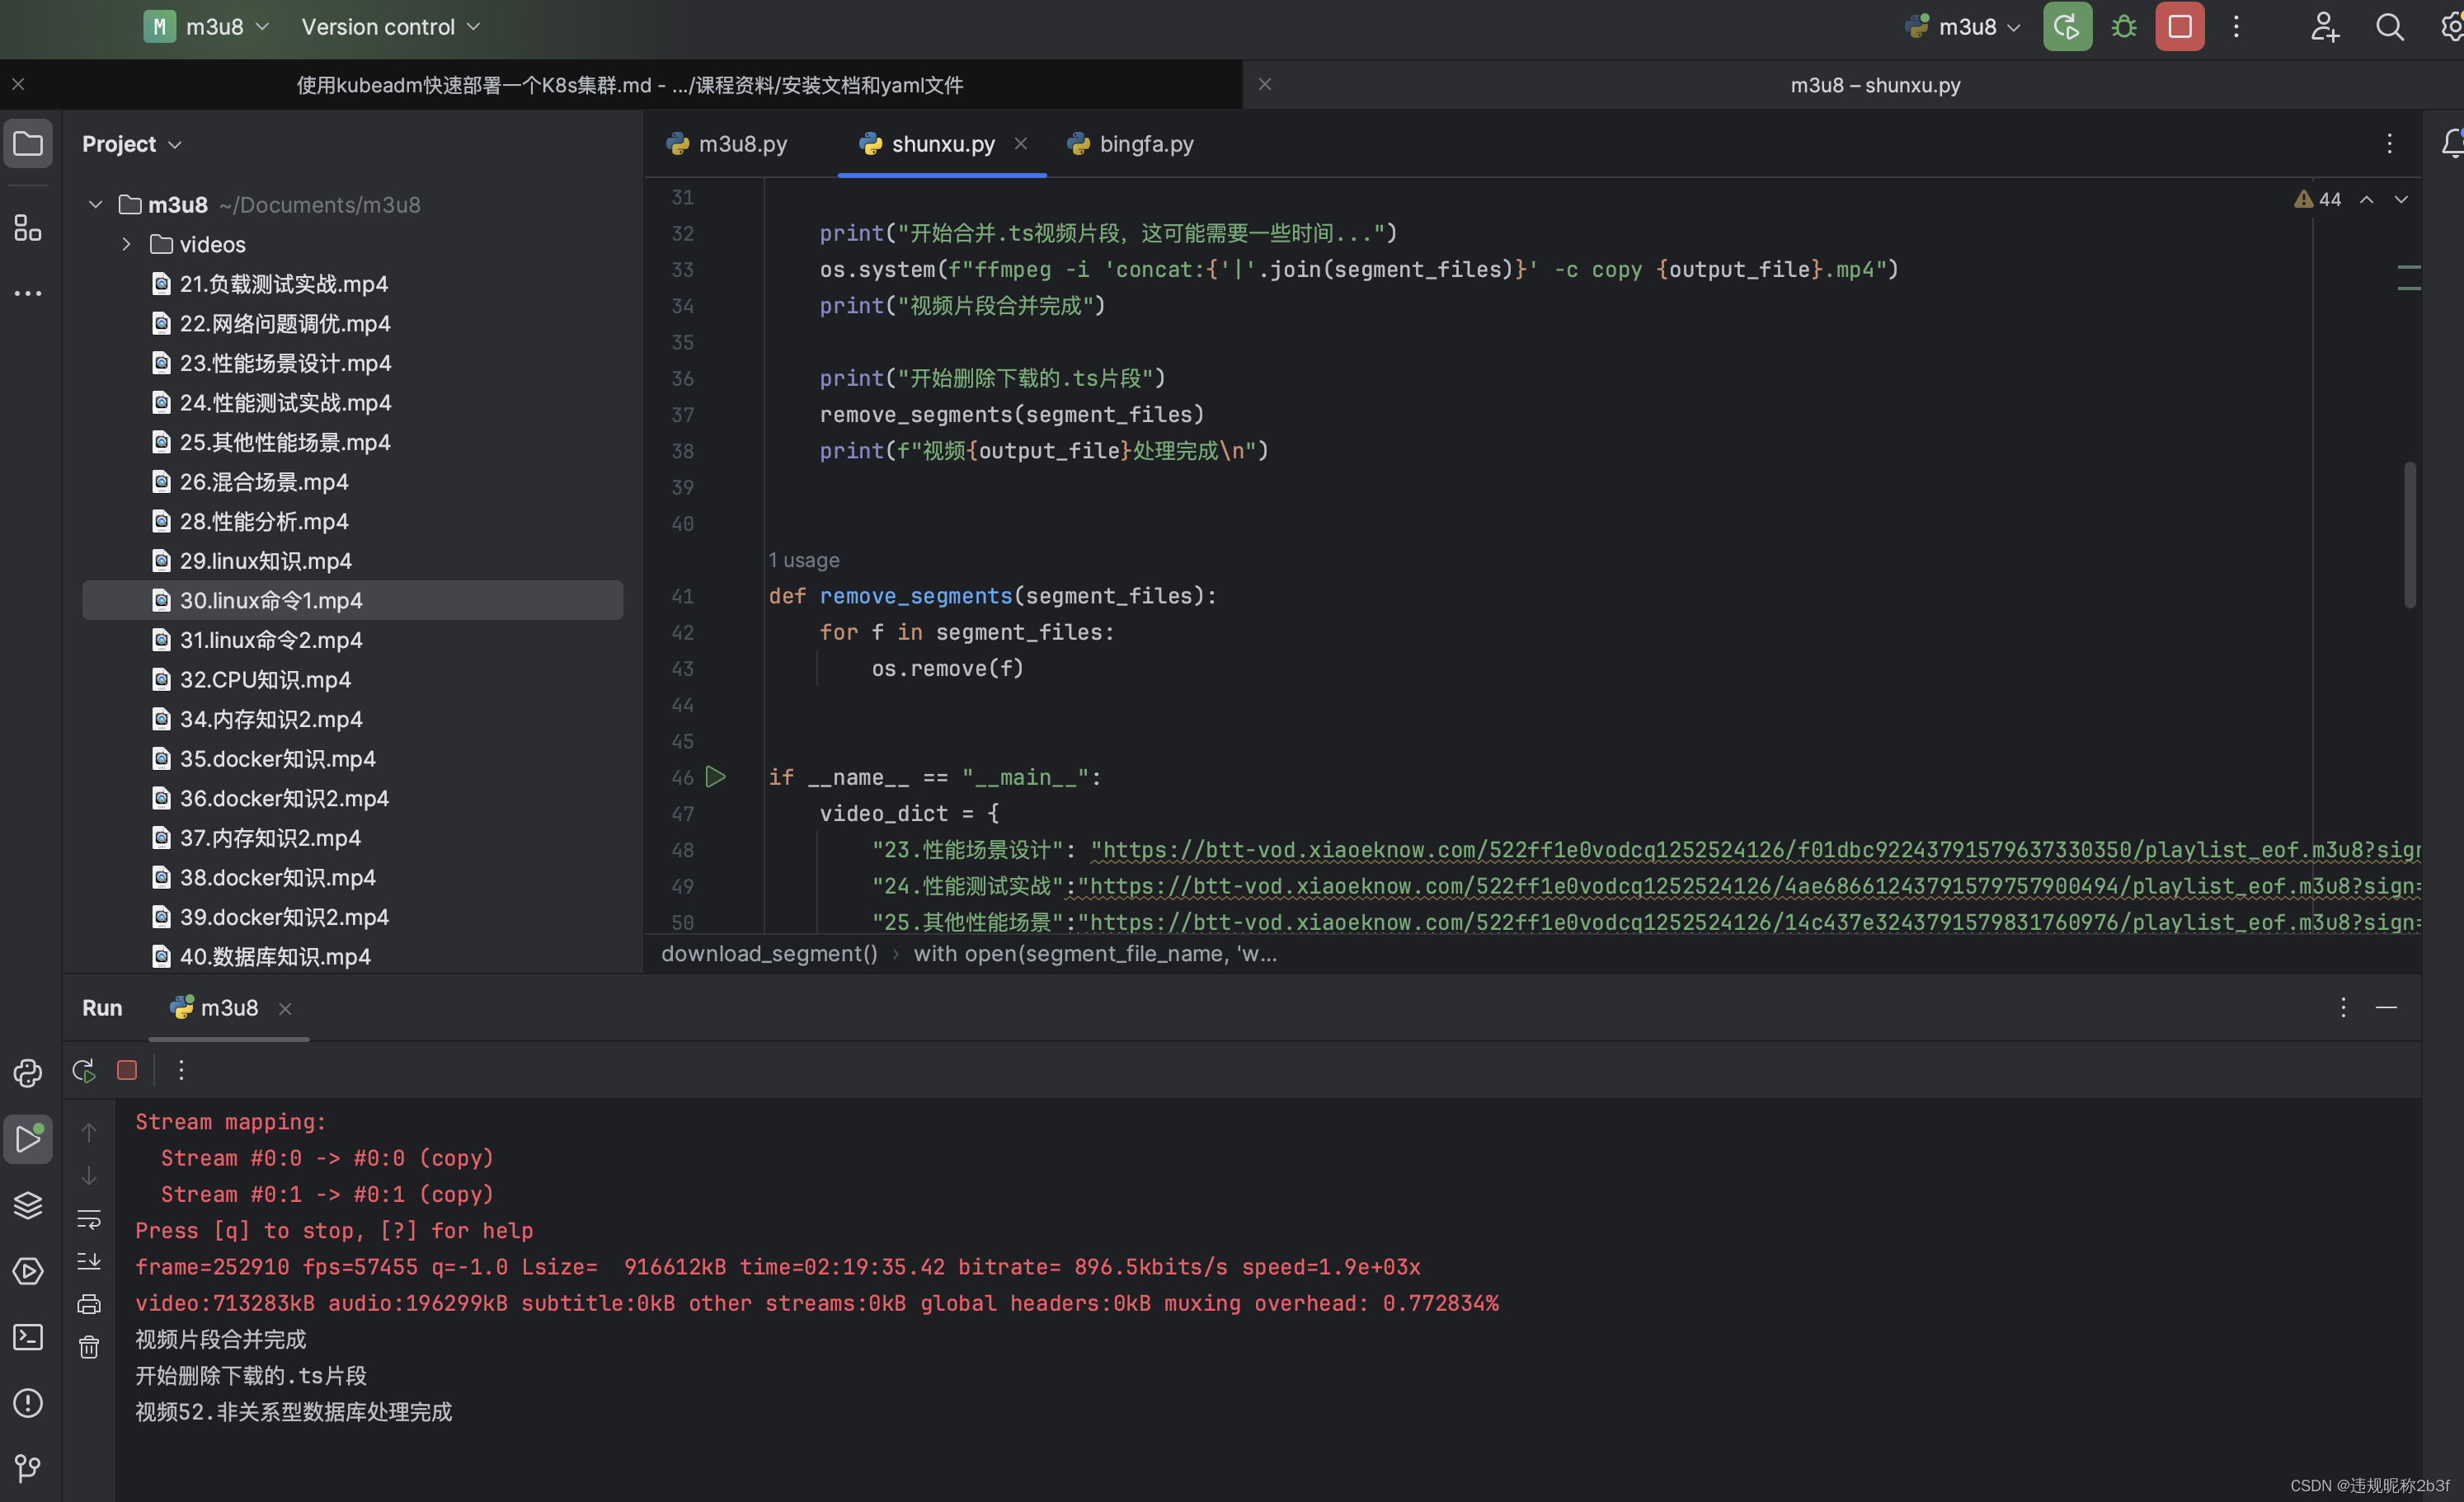Open the Code With Me user icon
Viewport: 2464px width, 1502px height.
2324,27
